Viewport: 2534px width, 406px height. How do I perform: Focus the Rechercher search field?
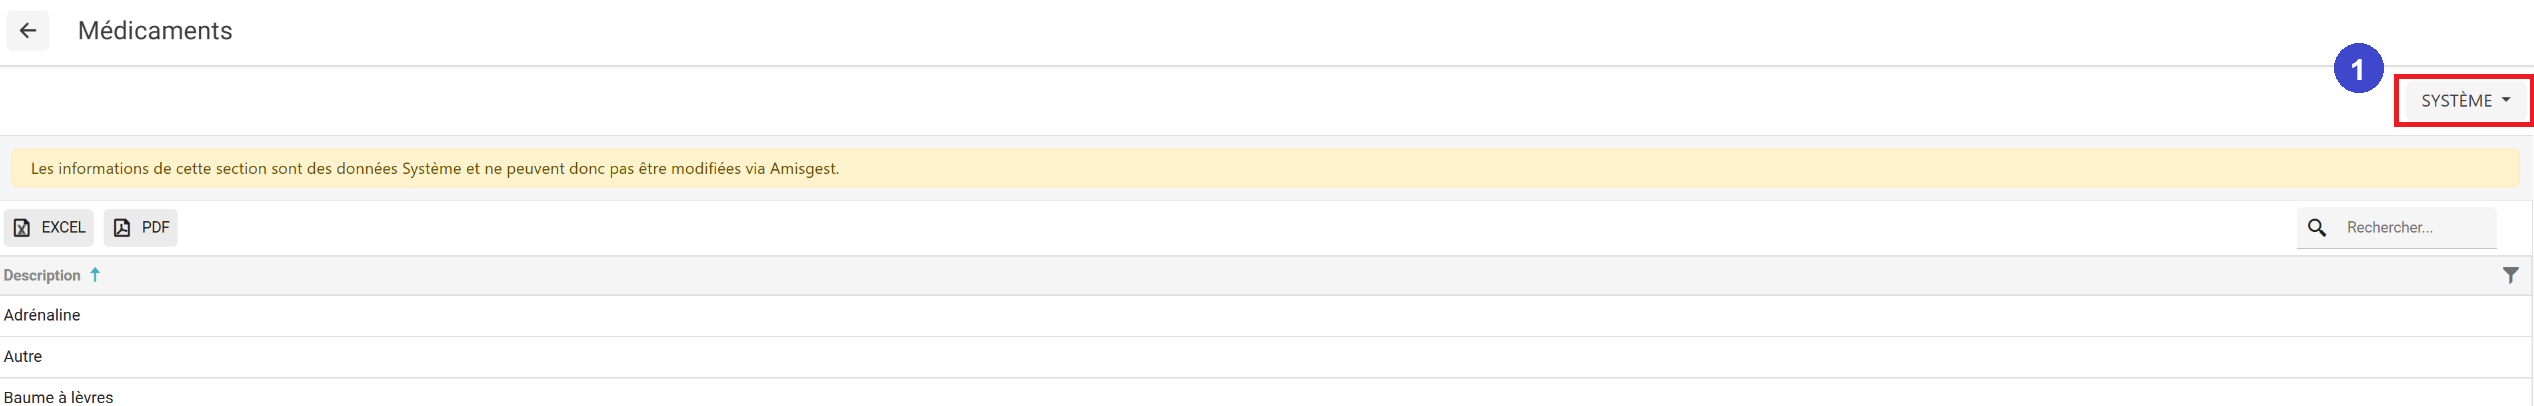(x=2416, y=228)
